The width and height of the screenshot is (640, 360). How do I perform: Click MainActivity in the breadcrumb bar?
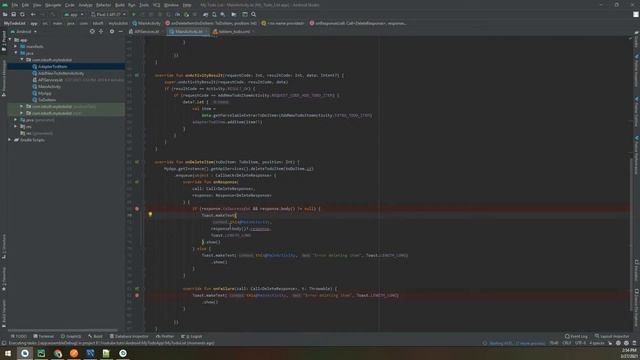point(147,23)
